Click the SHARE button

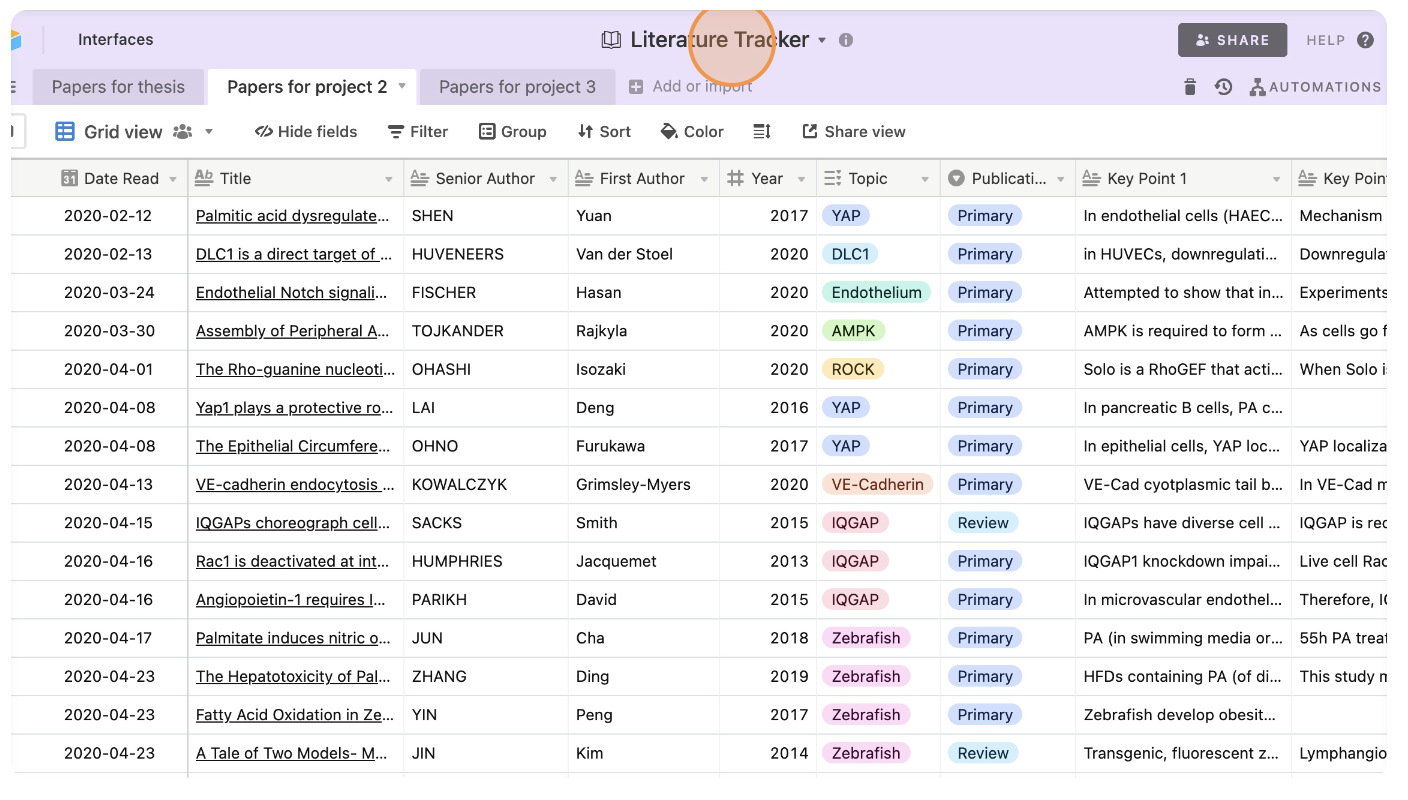point(1232,40)
